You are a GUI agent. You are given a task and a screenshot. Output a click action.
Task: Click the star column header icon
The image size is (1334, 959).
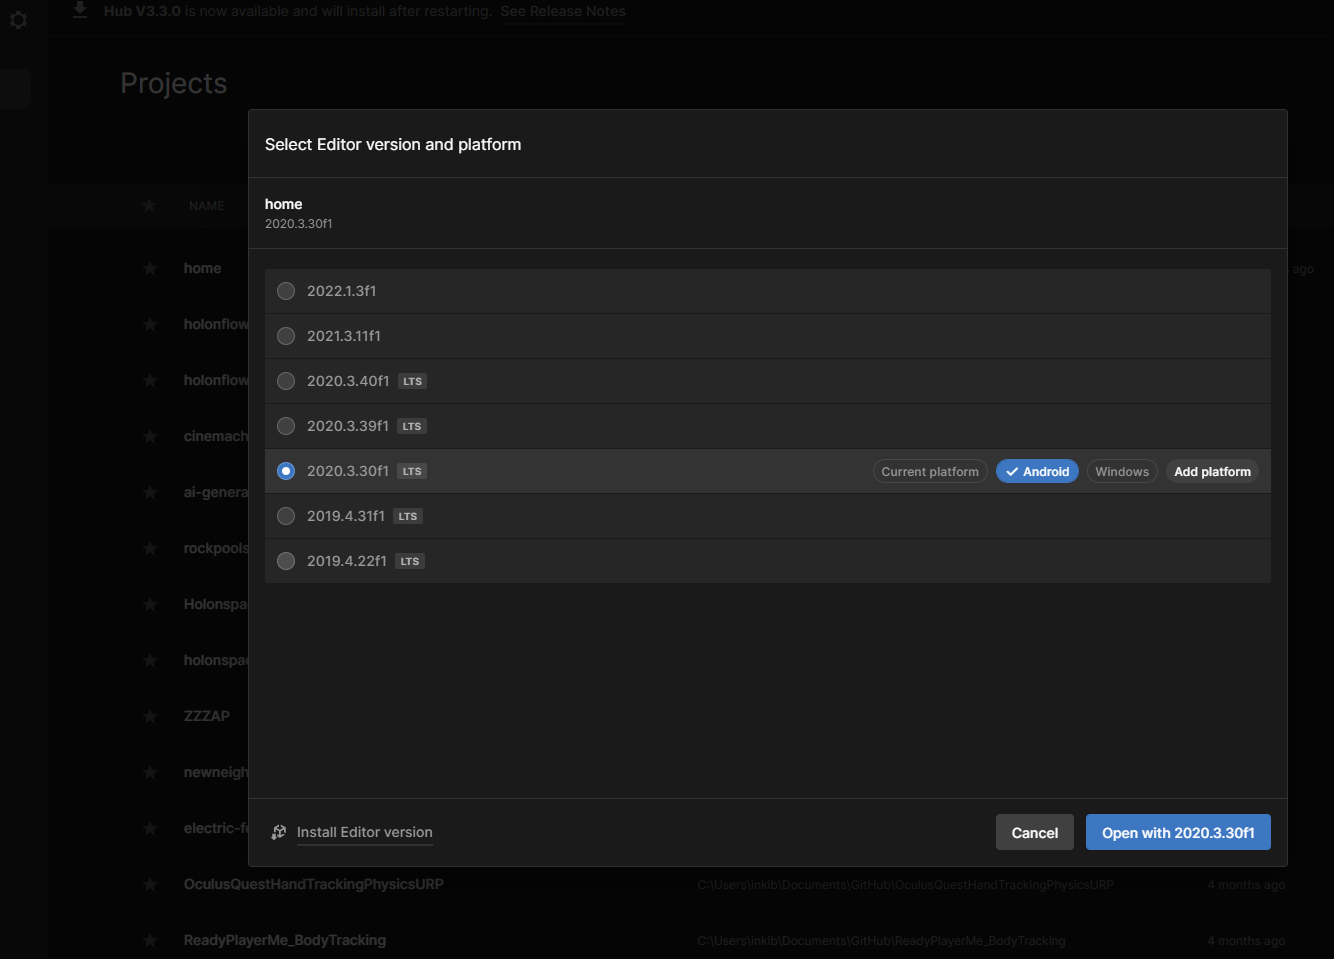[x=149, y=205]
